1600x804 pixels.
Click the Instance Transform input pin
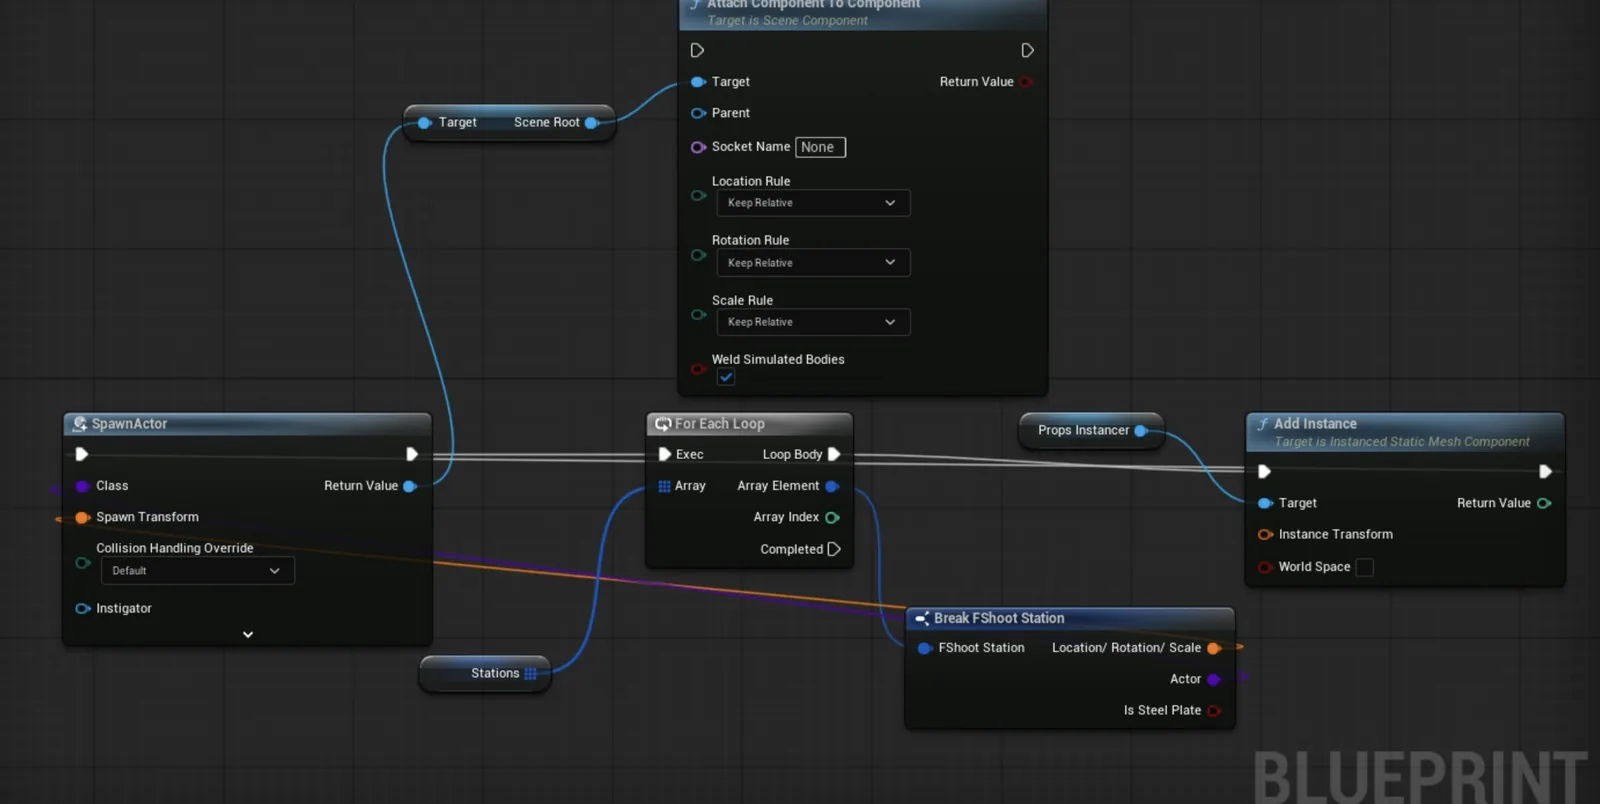(x=1265, y=535)
